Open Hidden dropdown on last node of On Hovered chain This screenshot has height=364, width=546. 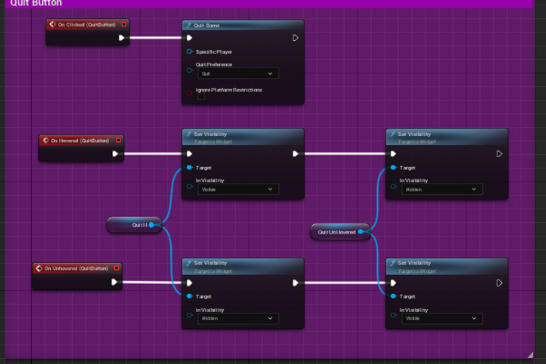coord(442,189)
